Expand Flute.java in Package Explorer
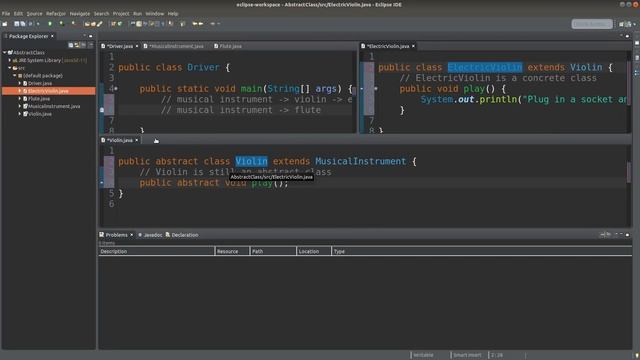Image resolution: width=640 pixels, height=360 pixels. tap(20, 99)
